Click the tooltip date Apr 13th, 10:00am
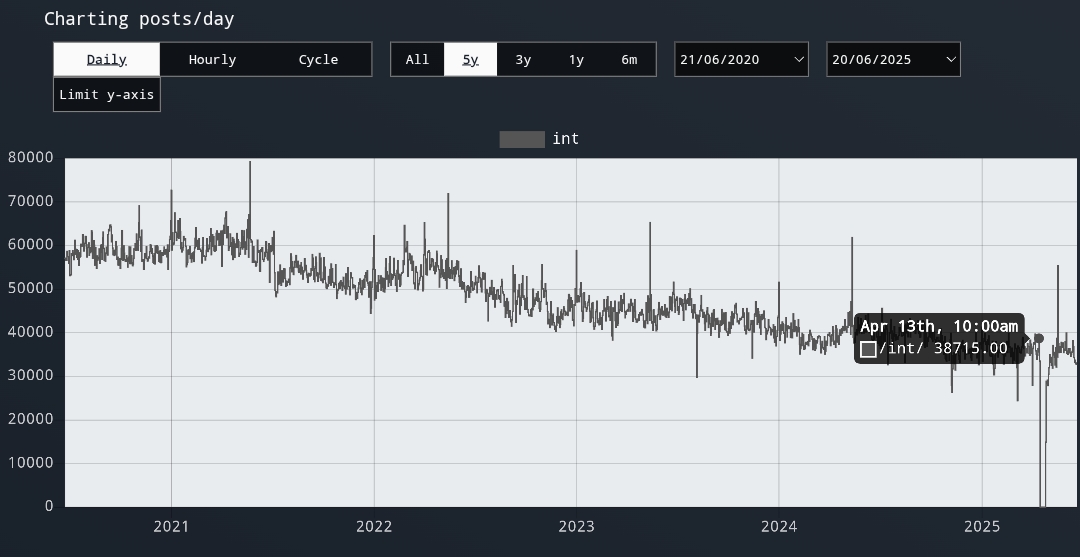Screen dimensions: 1080x557 tap(939, 326)
